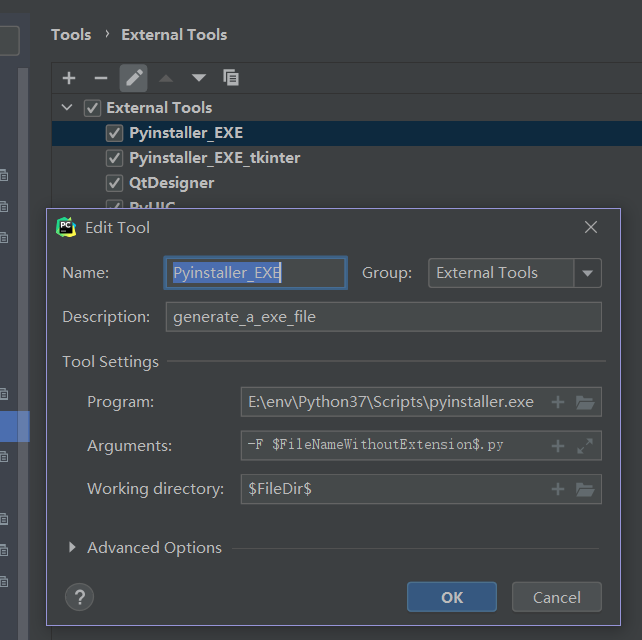Select Pyinstaller_EXE_tkinter in the tools list

[214, 158]
